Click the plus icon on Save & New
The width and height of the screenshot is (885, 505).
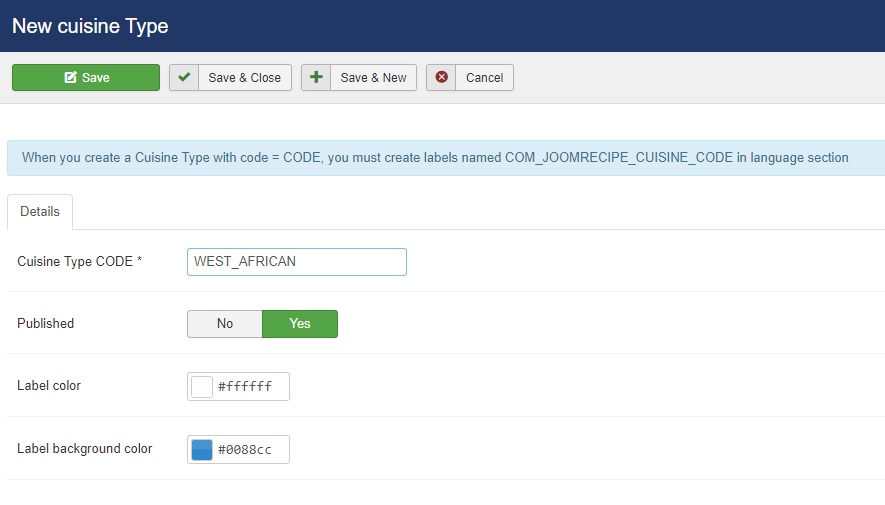click(x=316, y=77)
